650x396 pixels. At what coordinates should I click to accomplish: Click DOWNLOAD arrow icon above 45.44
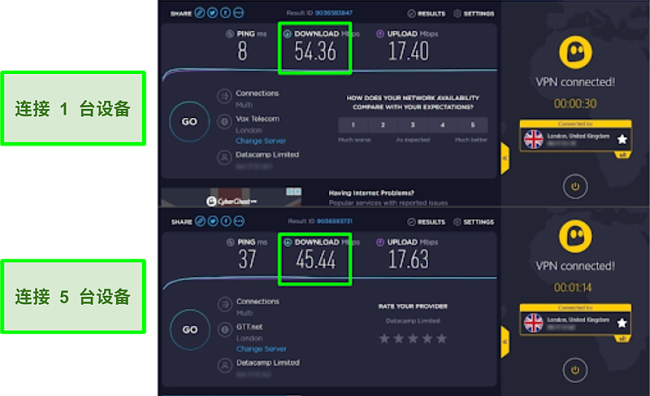[287, 242]
